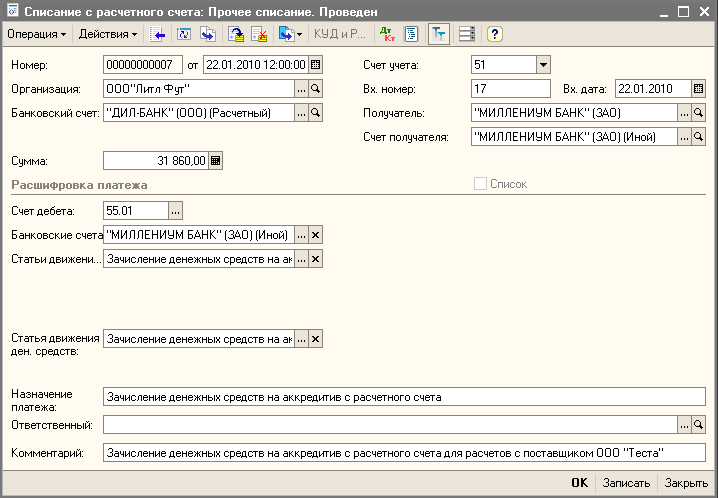718x498 pixels.
Task: Open calendar picker next to document date
Action: [x=316, y=65]
